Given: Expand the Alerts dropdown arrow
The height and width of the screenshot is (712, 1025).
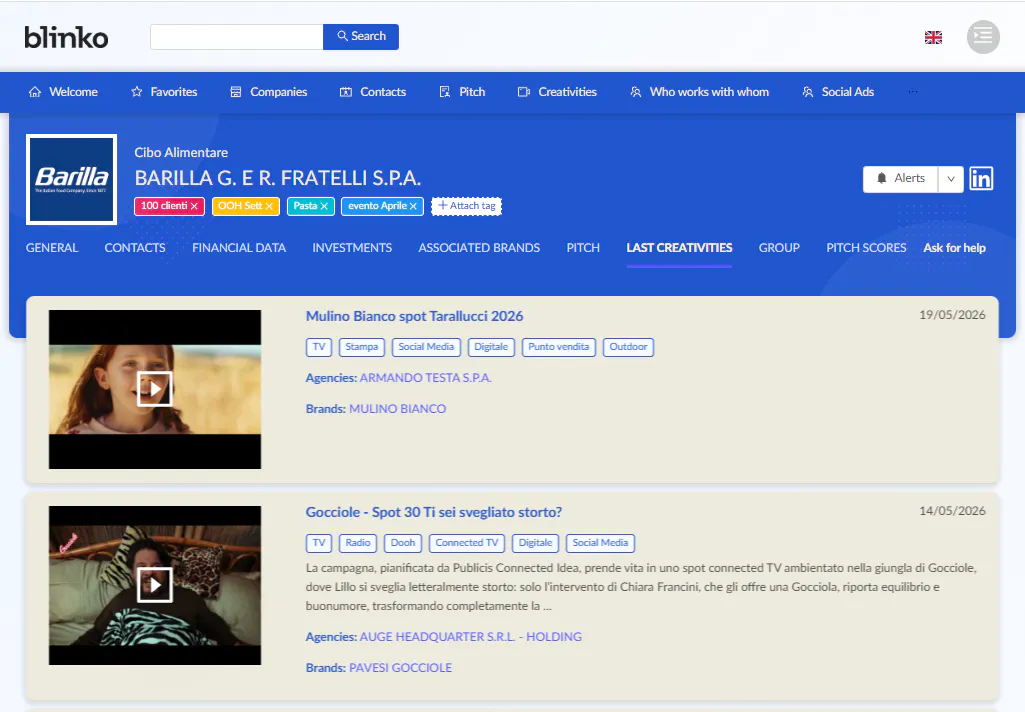Looking at the screenshot, I should [951, 178].
